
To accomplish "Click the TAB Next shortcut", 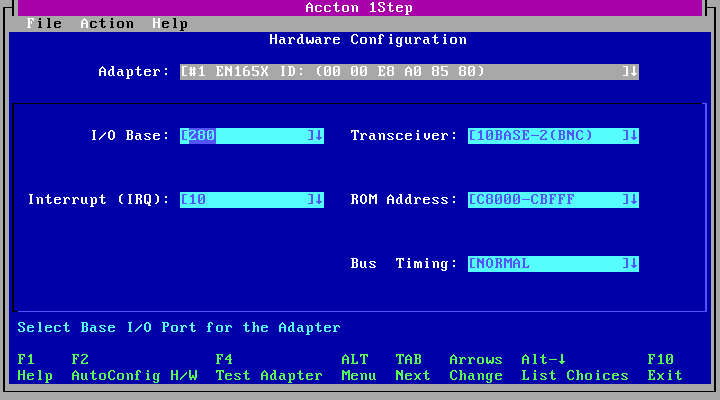I will coord(413,367).
